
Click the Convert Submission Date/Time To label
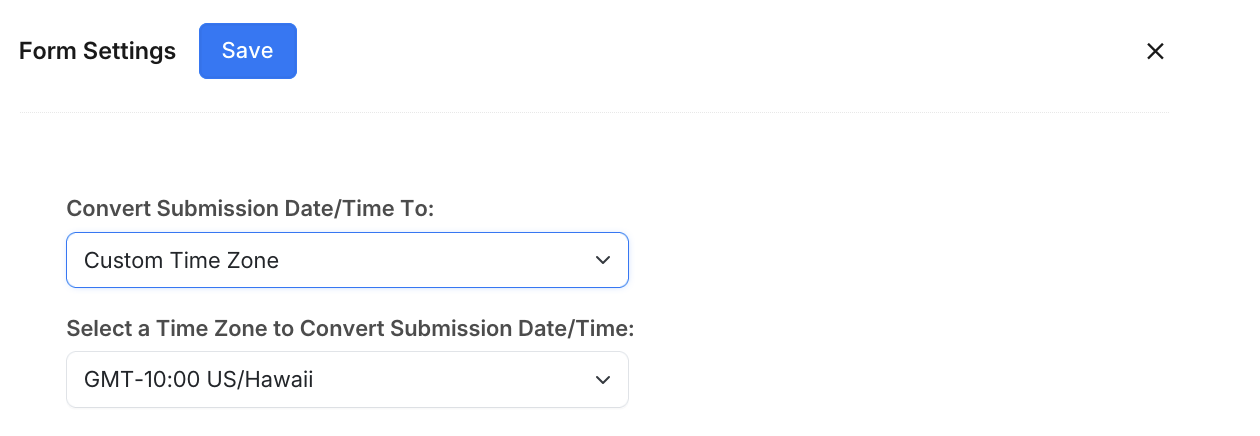point(250,208)
